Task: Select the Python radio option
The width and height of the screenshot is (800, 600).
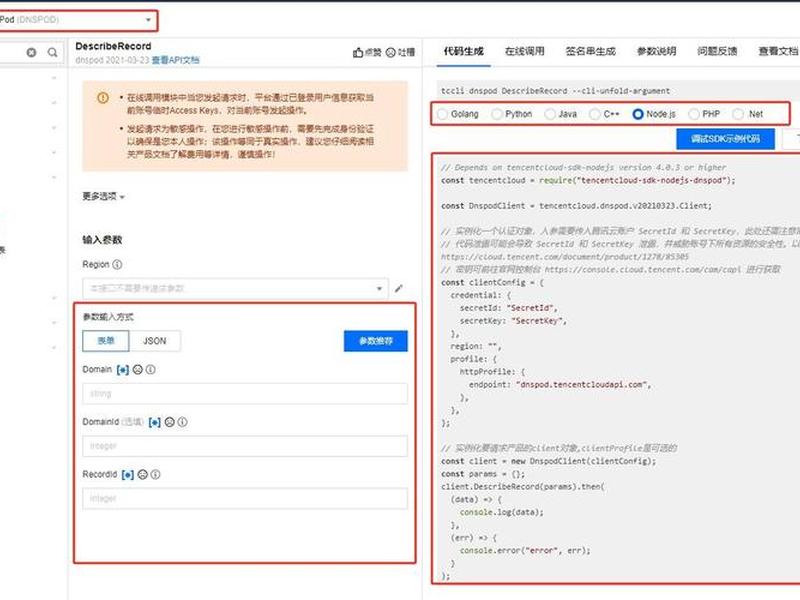Action: tap(496, 114)
